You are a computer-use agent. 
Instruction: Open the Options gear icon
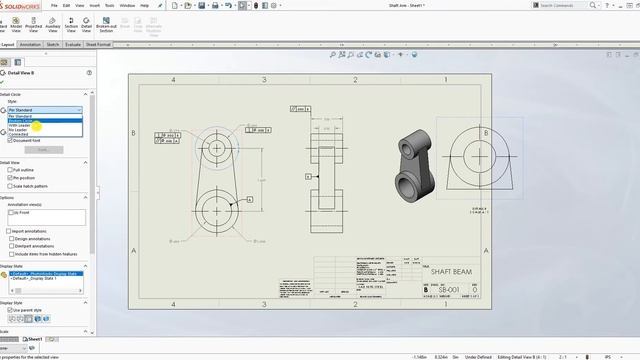(x=274, y=6)
